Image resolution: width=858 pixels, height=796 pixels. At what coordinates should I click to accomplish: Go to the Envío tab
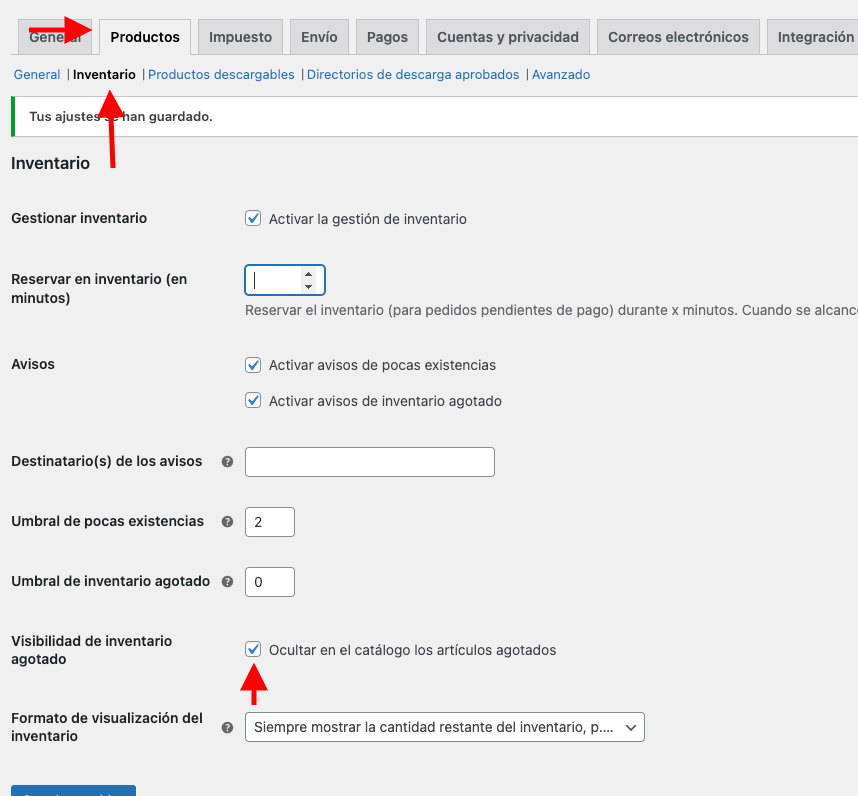[x=319, y=37]
